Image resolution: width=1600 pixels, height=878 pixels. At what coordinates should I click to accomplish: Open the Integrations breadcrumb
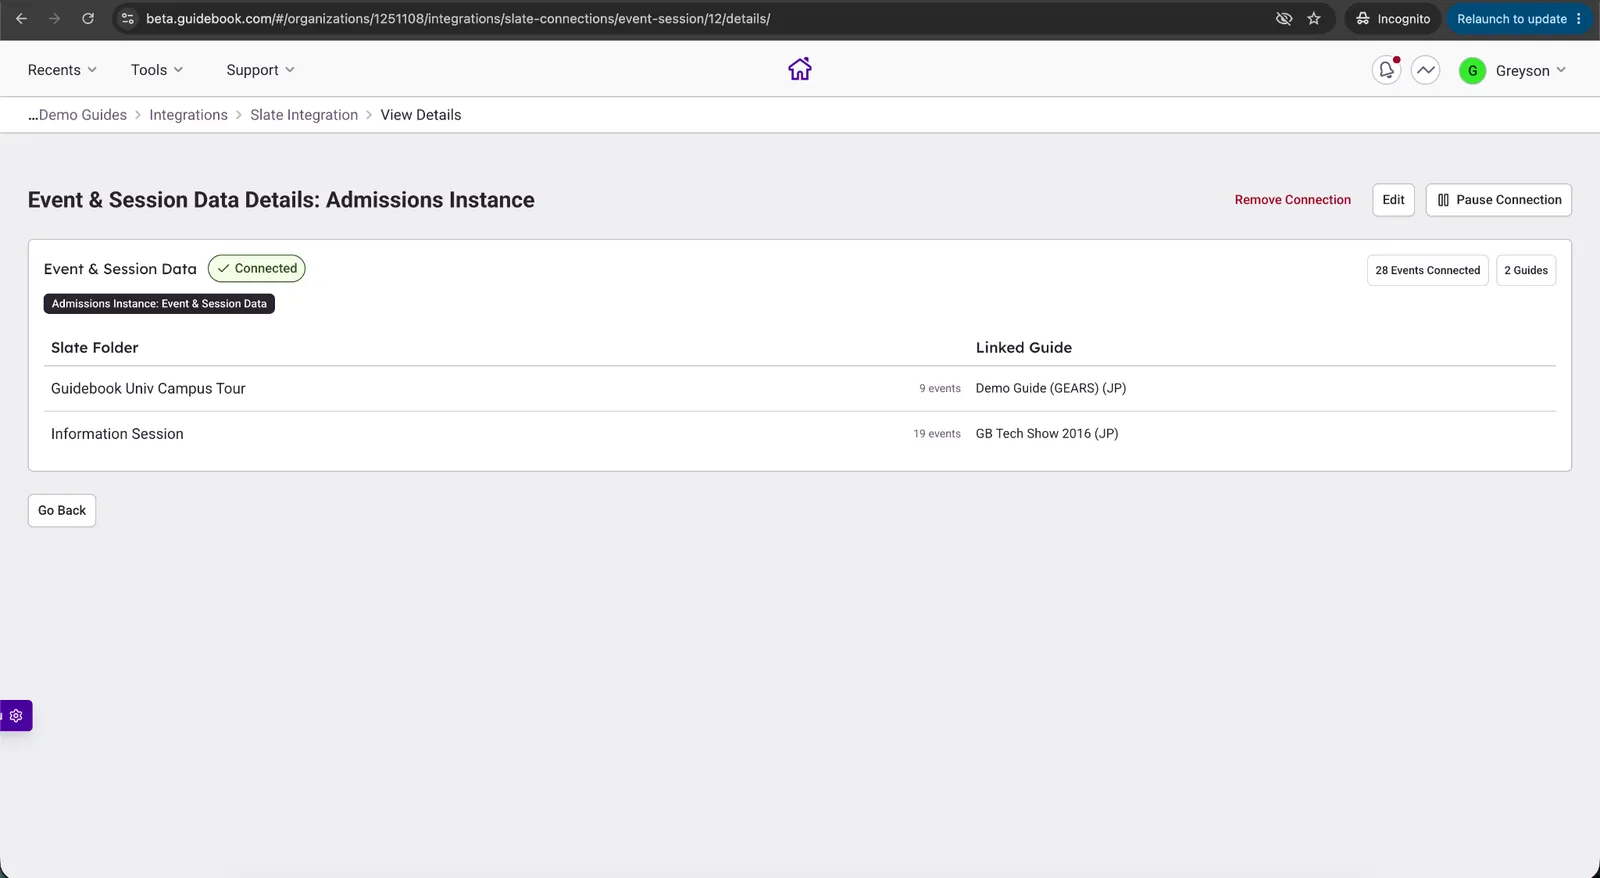click(188, 115)
